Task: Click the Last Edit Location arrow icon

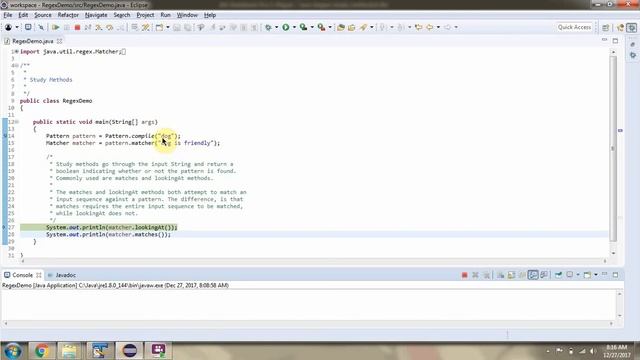Action: pos(418,27)
